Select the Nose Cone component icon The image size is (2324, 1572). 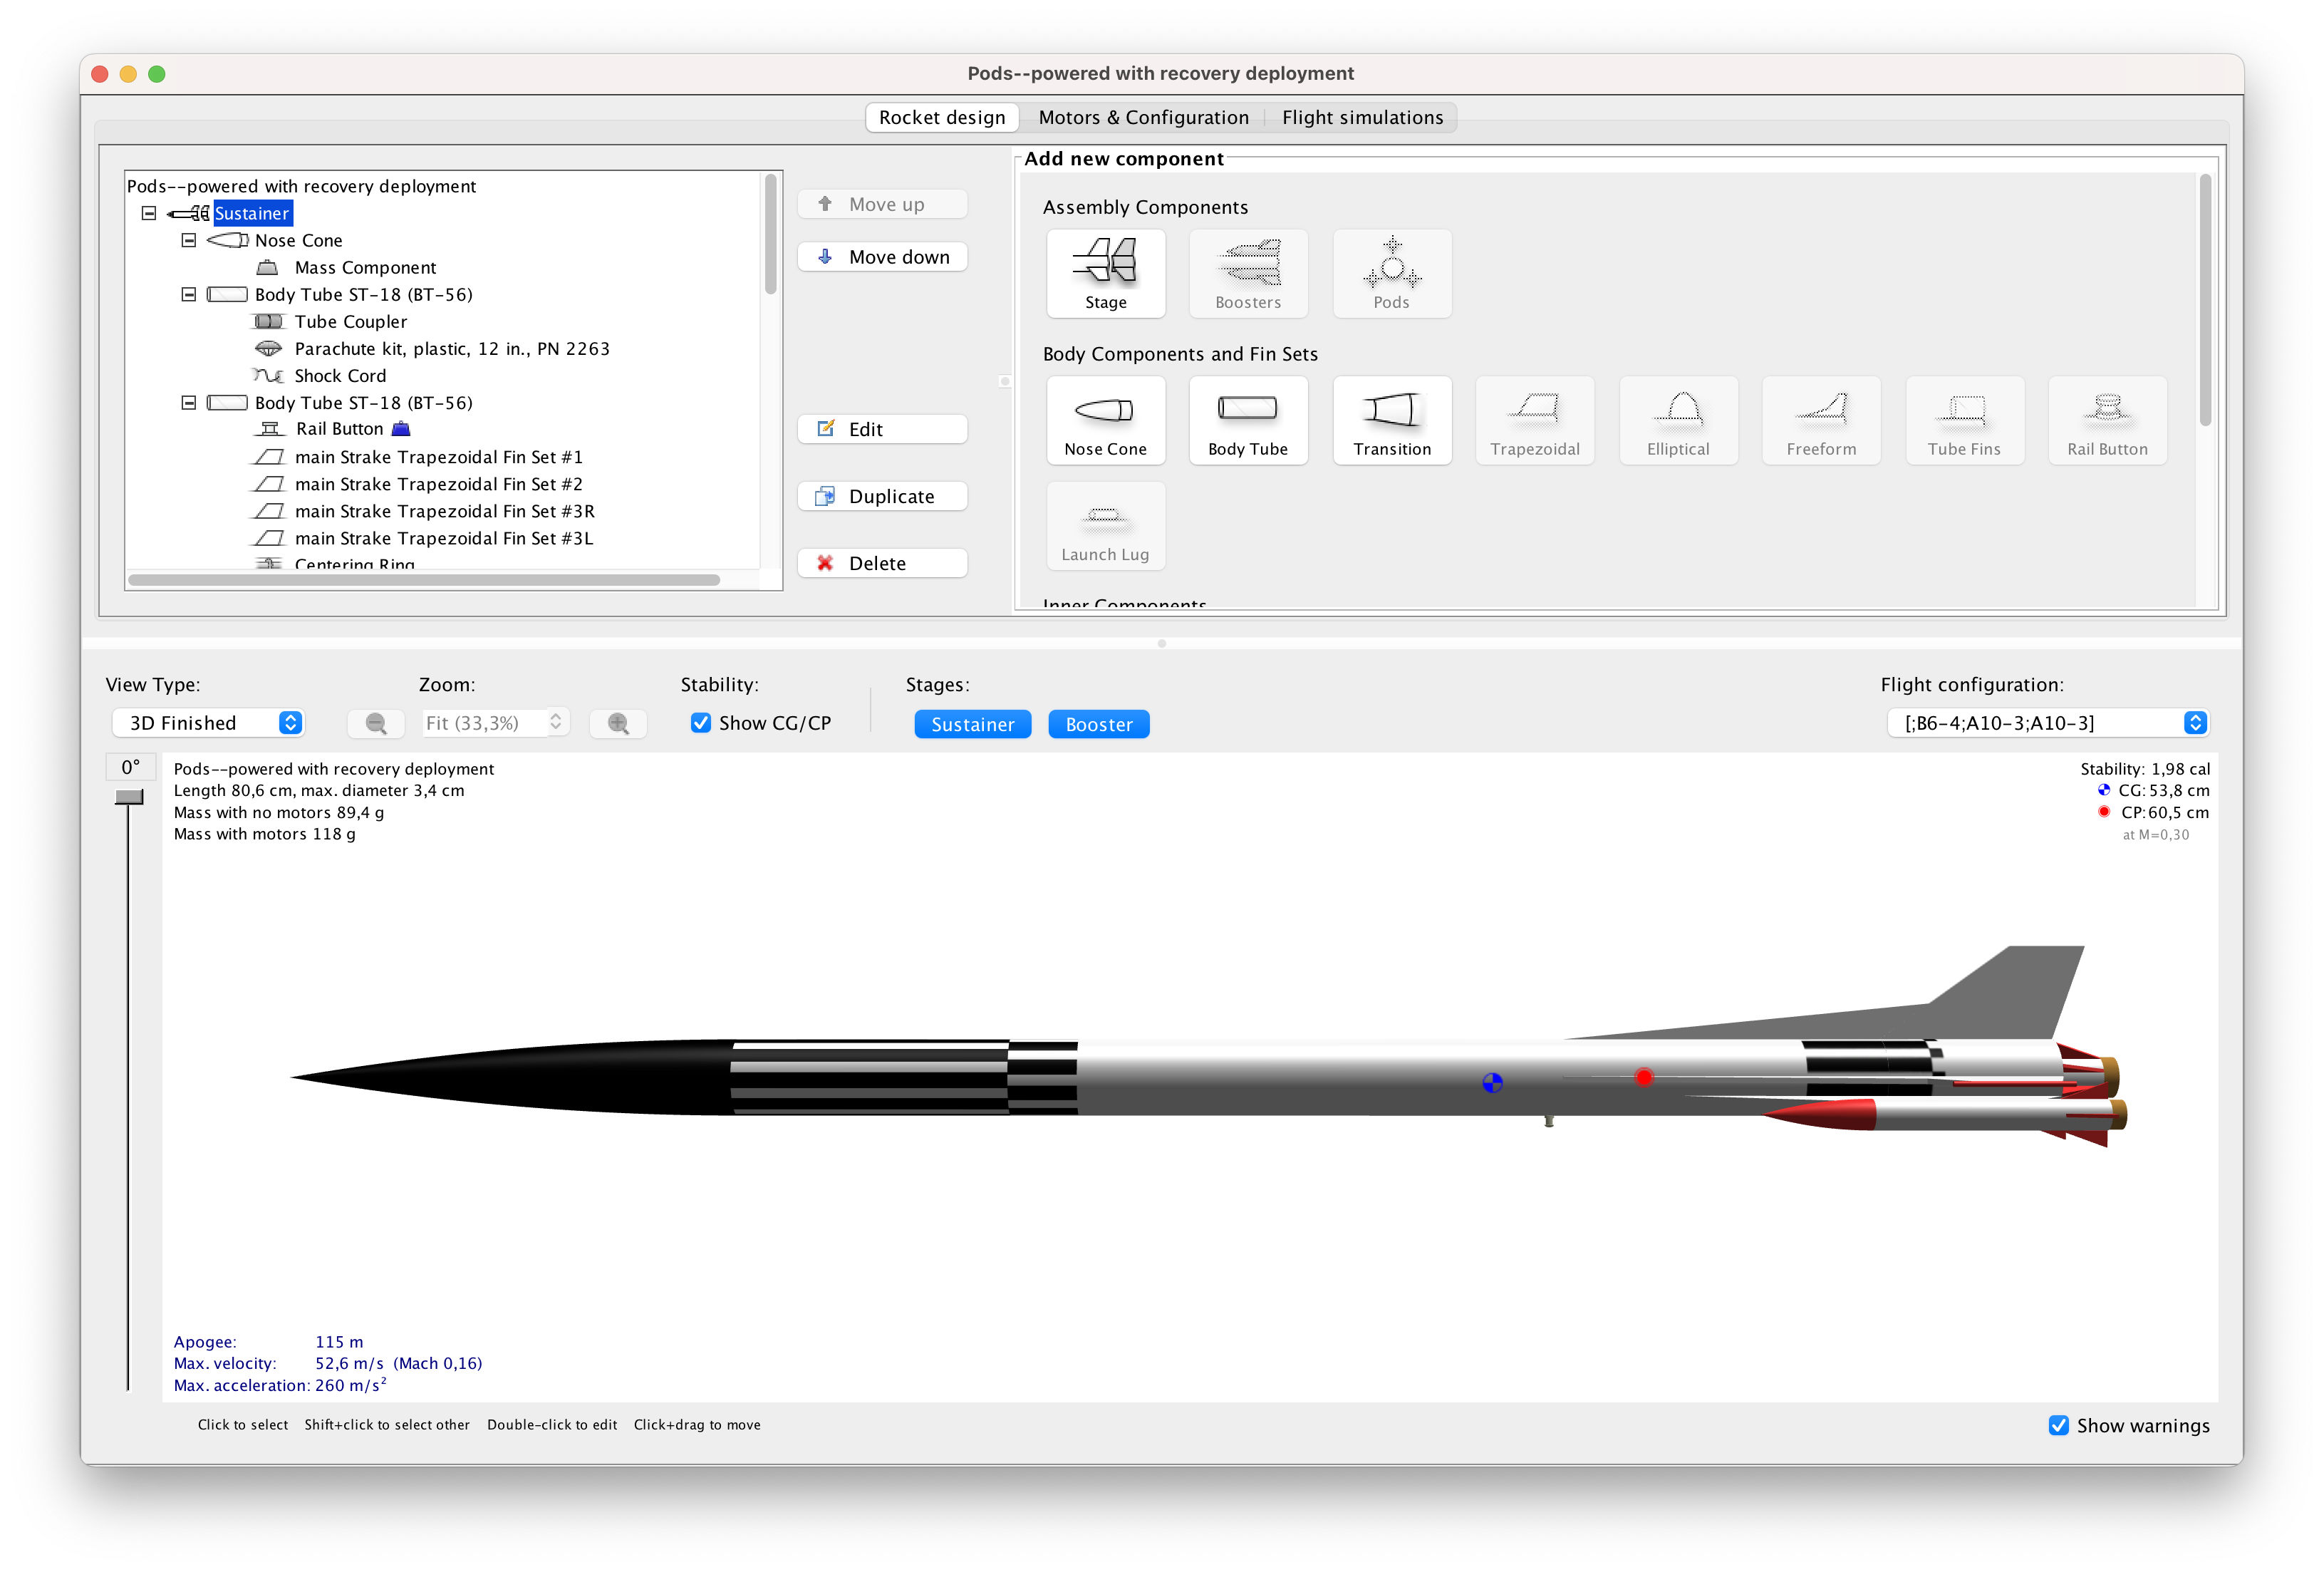point(1104,416)
